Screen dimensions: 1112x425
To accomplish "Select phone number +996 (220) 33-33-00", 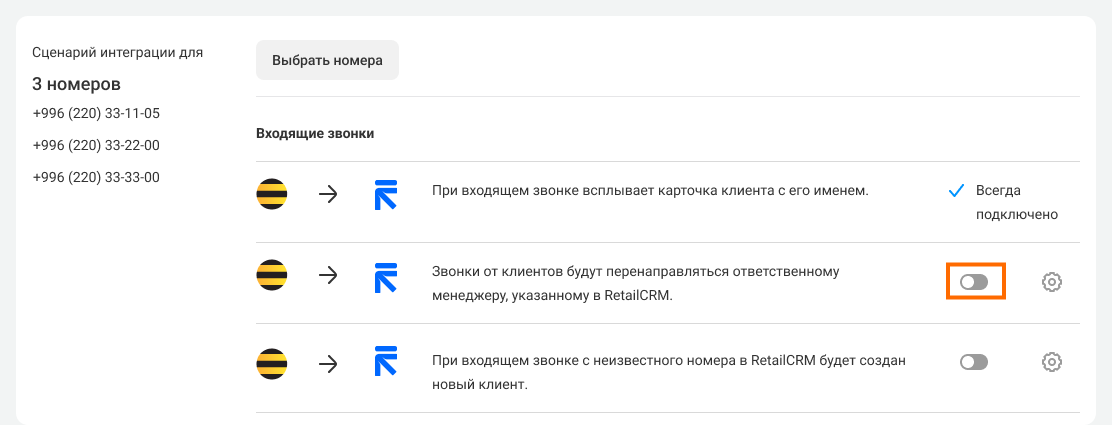I will point(96,177).
